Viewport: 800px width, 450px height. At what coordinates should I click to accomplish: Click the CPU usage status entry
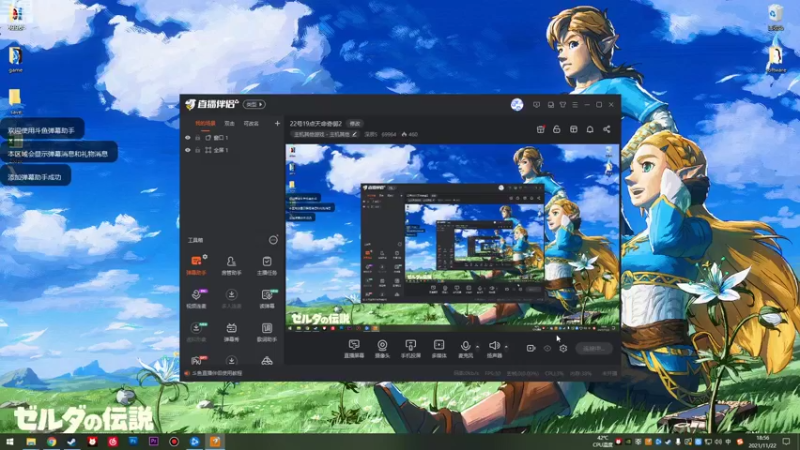554,373
